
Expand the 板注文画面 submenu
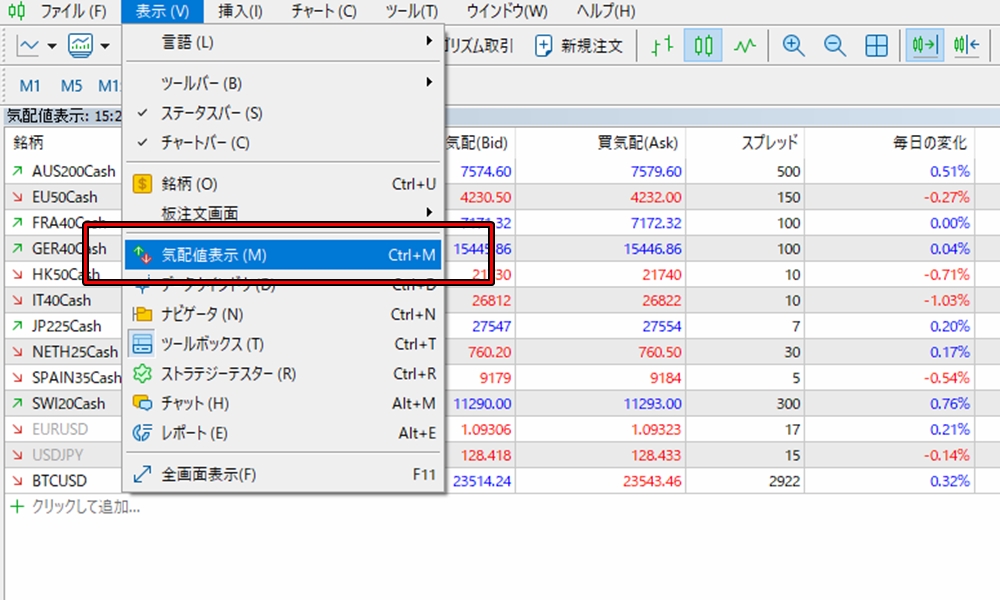click(200, 213)
